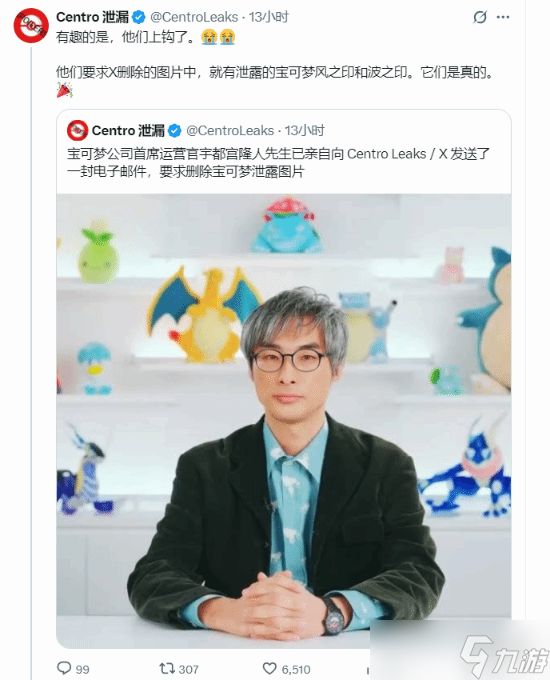Click Centro 泄漏 name in quoted post
The image size is (550, 680).
point(128,131)
